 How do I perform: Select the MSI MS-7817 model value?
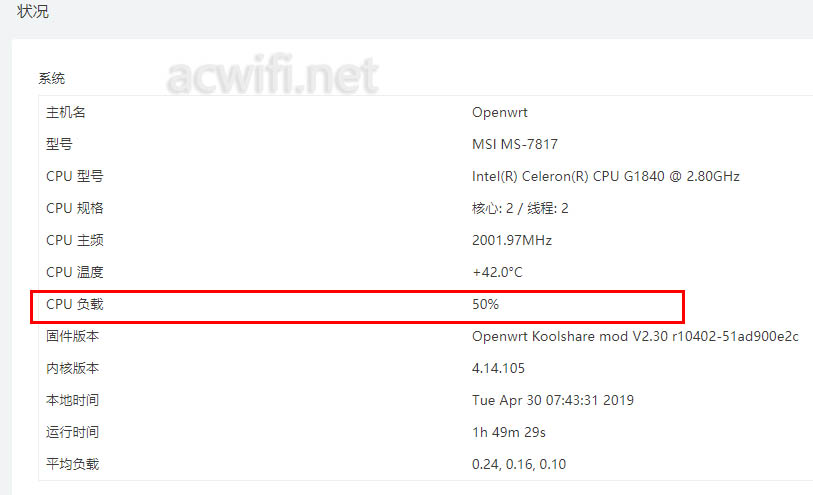(x=514, y=144)
